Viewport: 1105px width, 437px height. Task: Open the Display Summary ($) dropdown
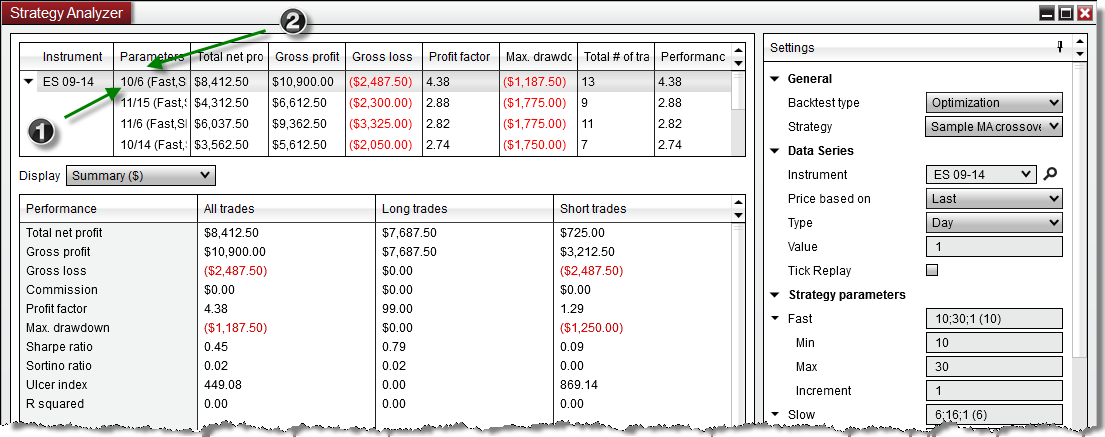pos(140,176)
